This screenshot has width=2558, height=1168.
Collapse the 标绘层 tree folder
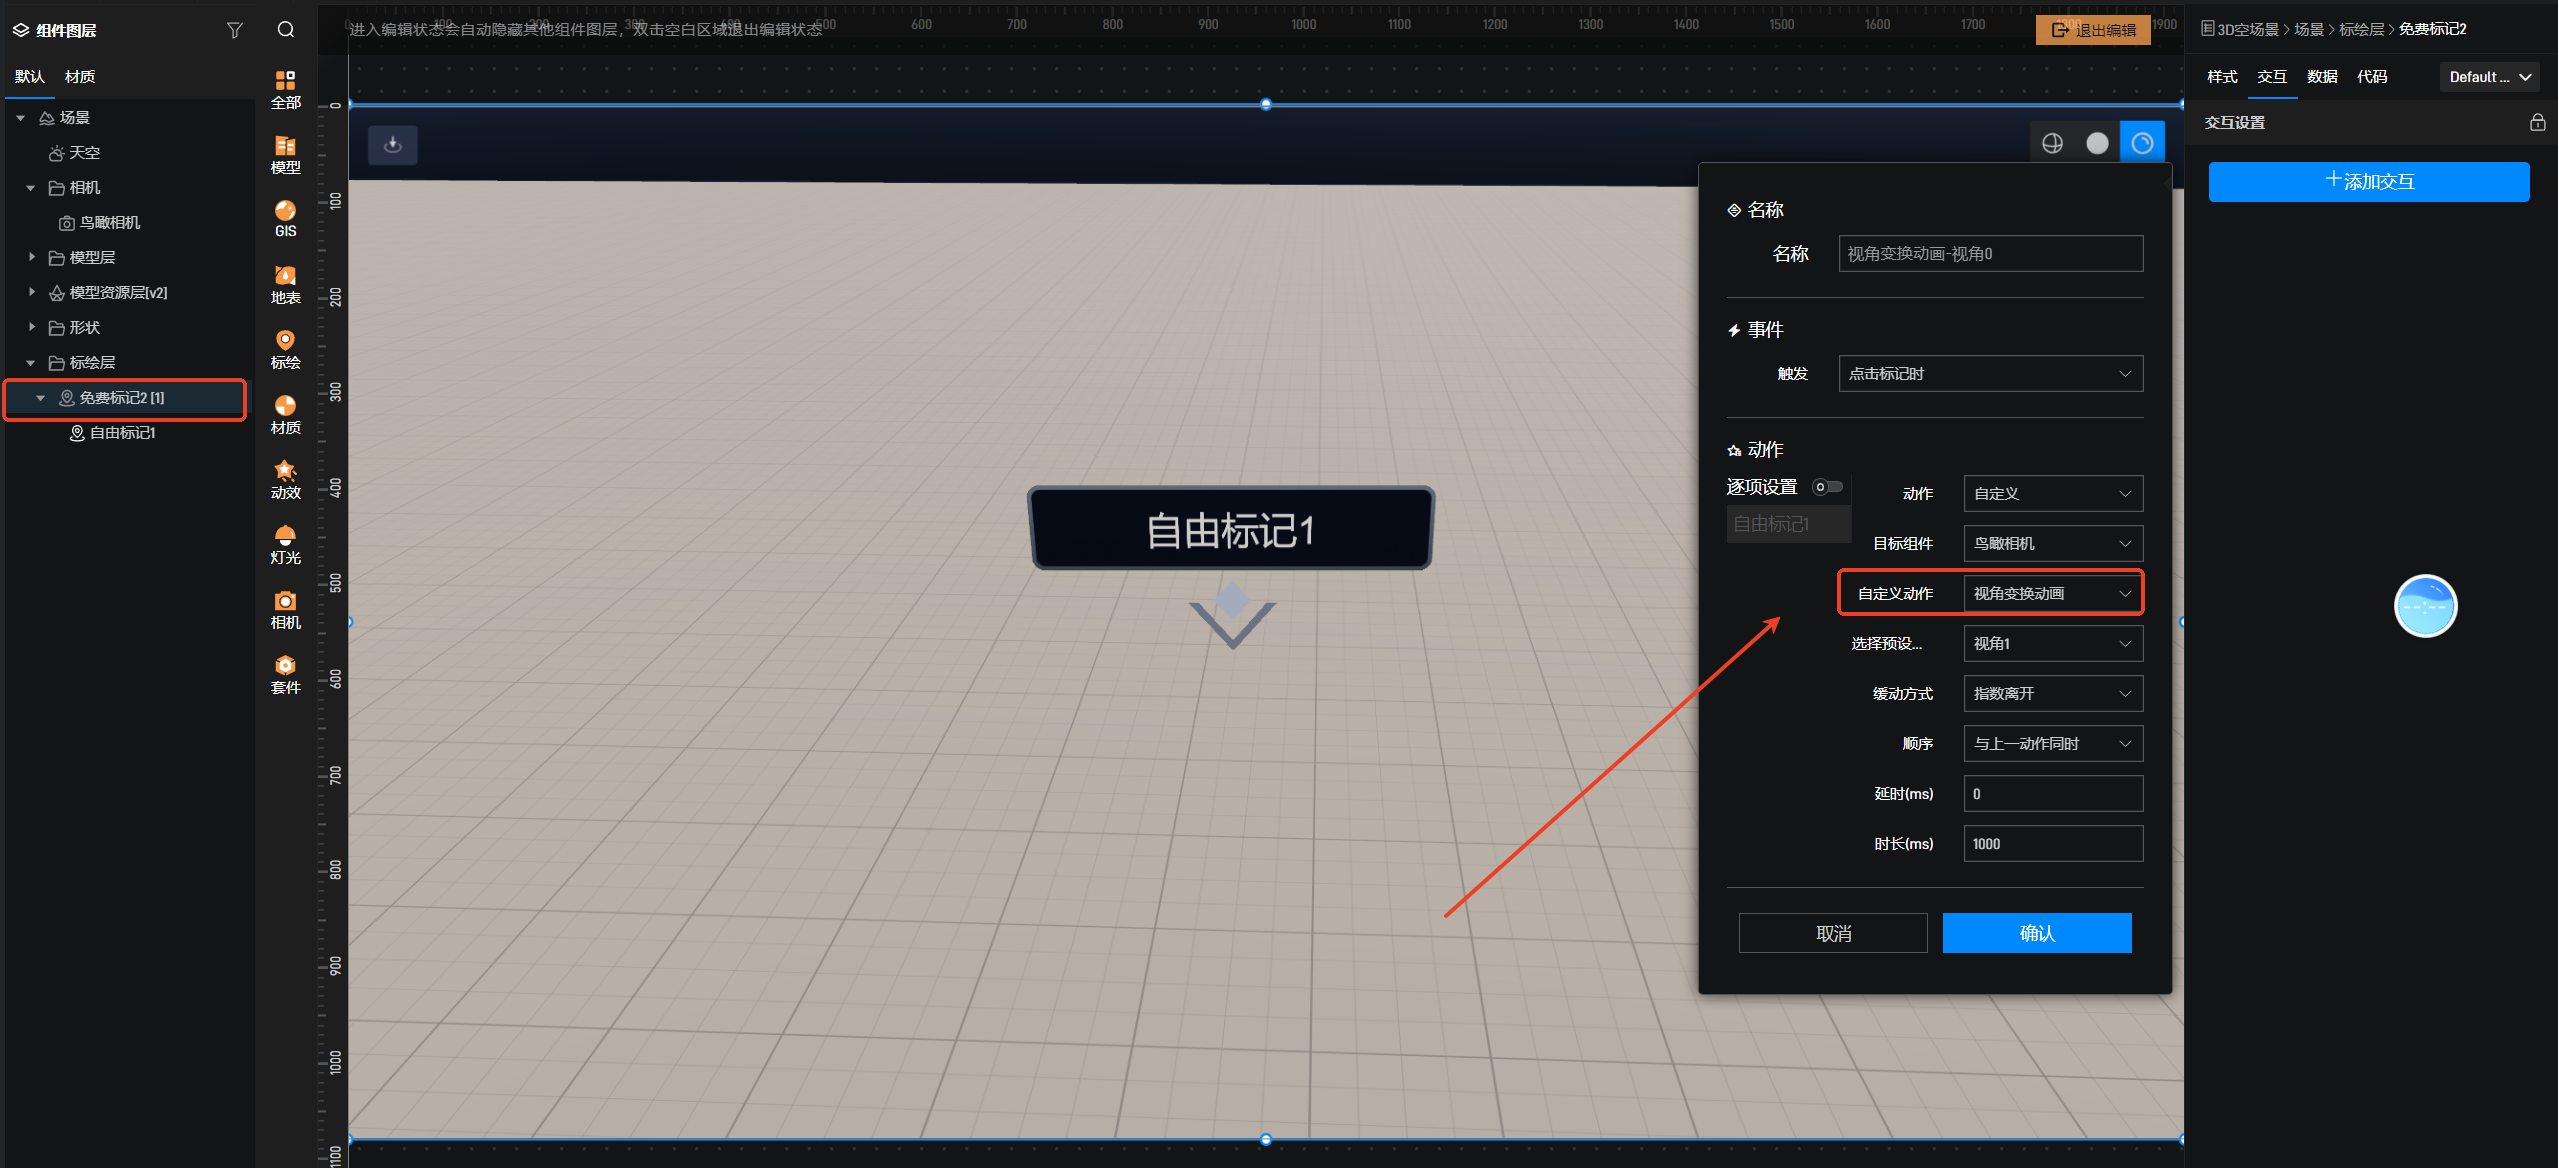[x=31, y=363]
